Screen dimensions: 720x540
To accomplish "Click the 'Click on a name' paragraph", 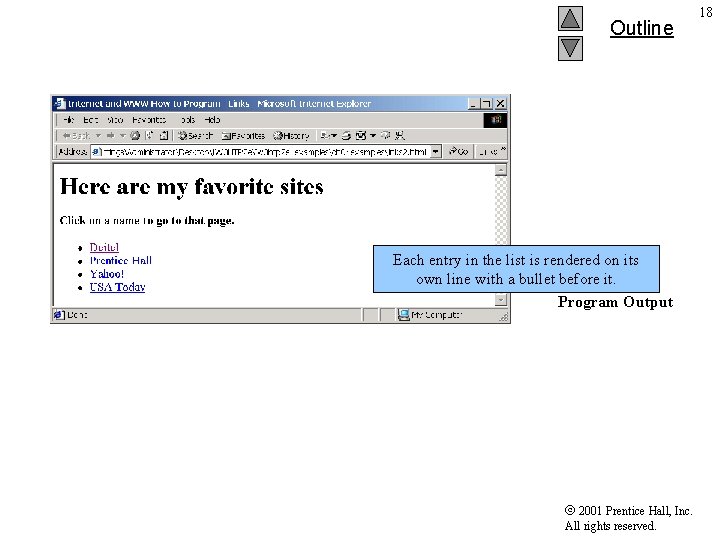I will point(147,220).
